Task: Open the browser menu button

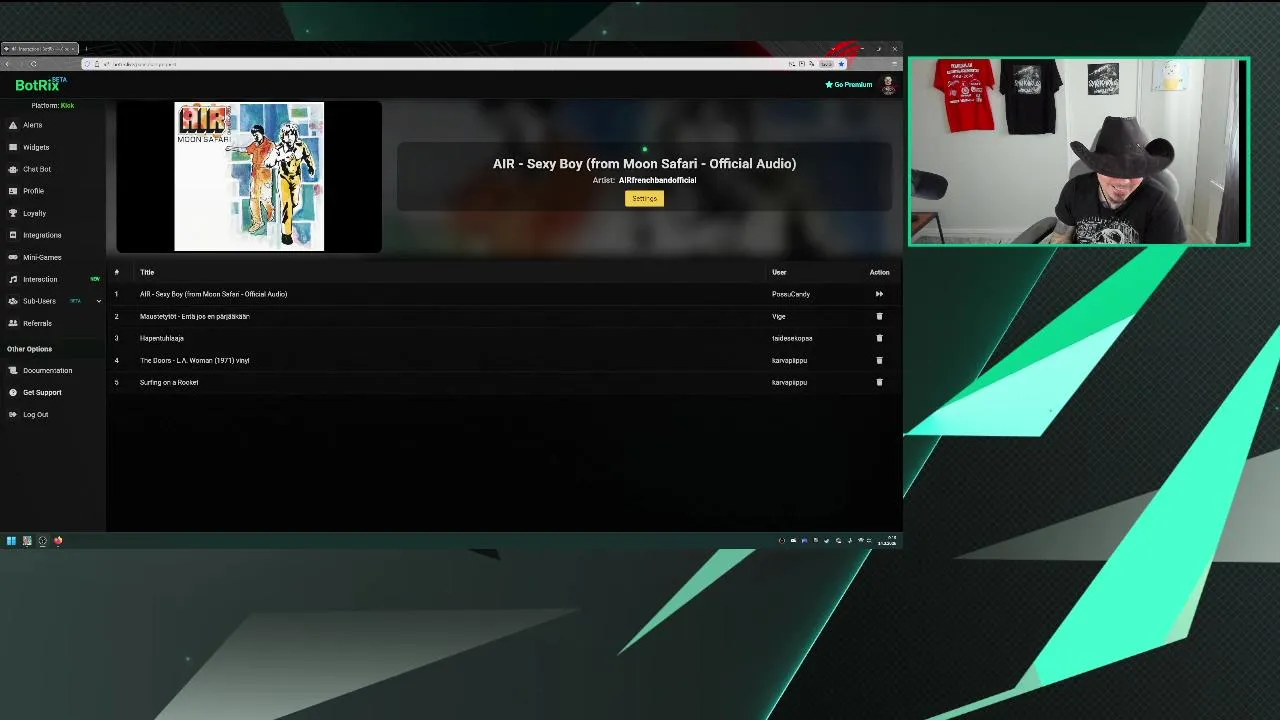Action: 893,64
